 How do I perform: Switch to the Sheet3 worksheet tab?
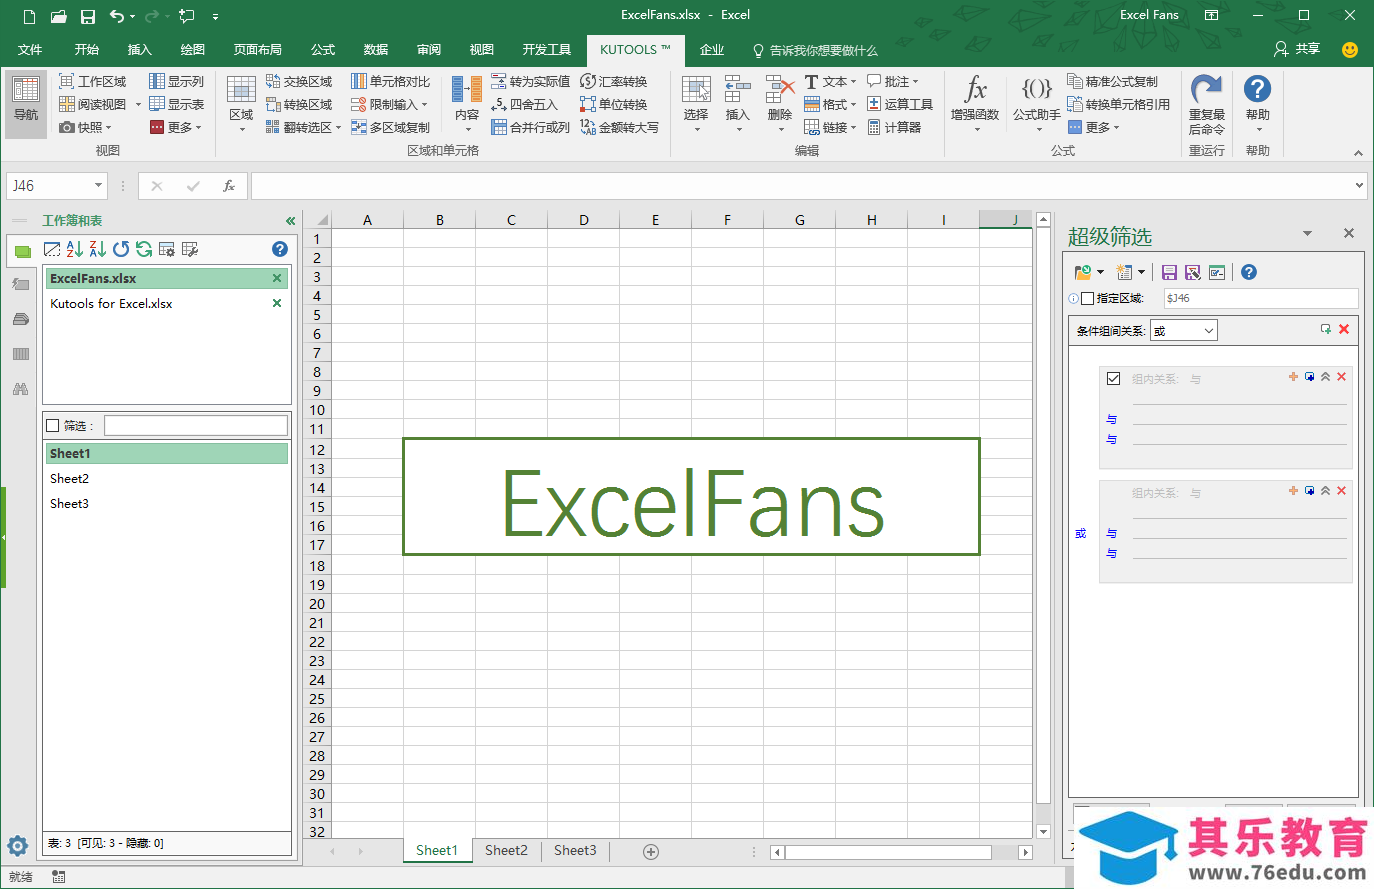point(575,851)
